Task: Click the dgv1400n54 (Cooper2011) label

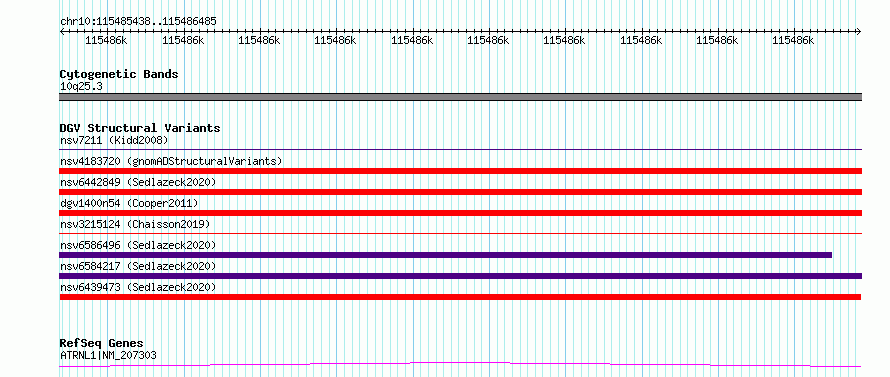Action: (129, 203)
